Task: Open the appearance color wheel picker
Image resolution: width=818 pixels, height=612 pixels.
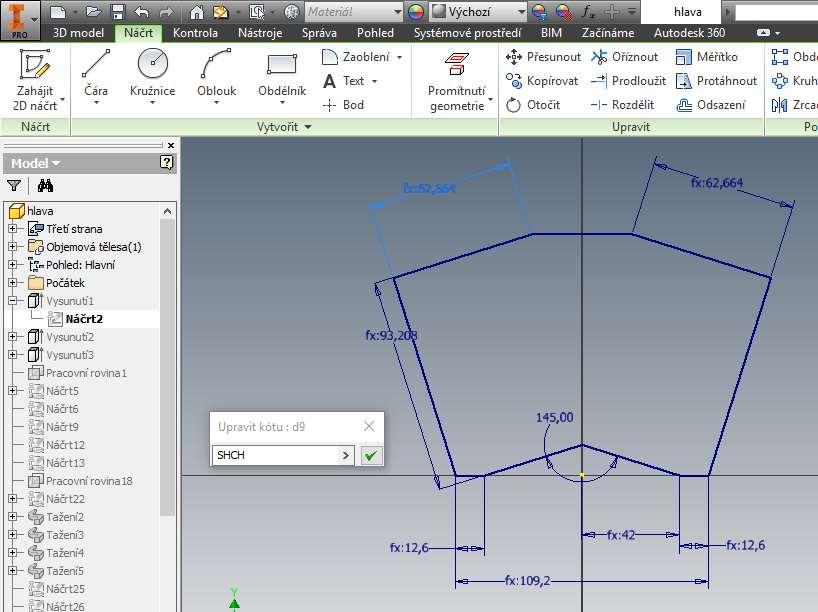Action: (x=415, y=11)
